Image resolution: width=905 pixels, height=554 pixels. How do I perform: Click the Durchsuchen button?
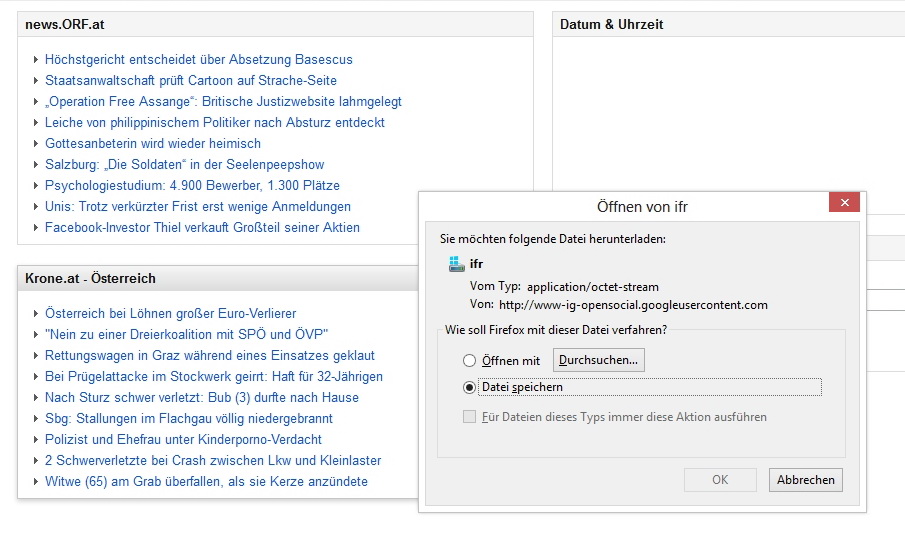[599, 360]
